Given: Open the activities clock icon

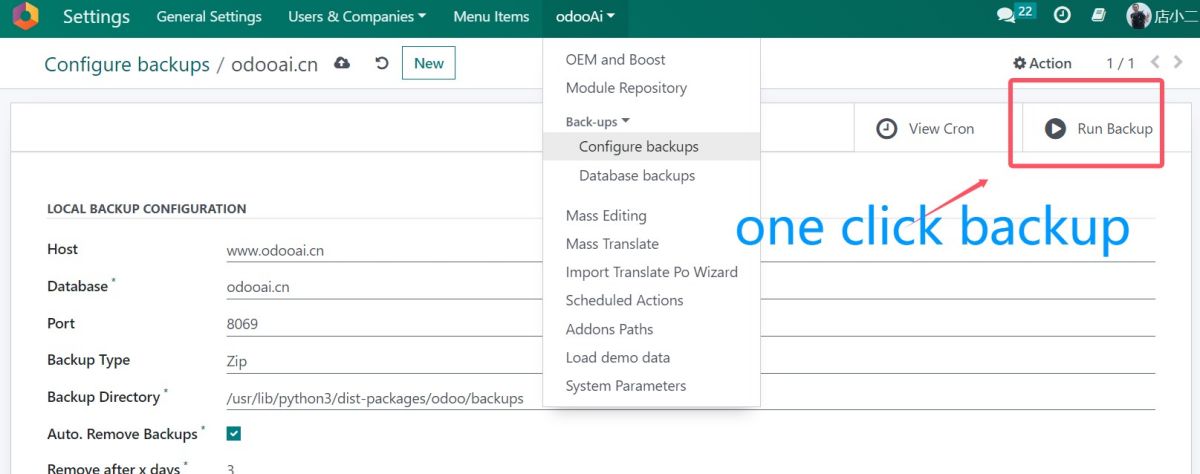Looking at the screenshot, I should pos(1062,16).
